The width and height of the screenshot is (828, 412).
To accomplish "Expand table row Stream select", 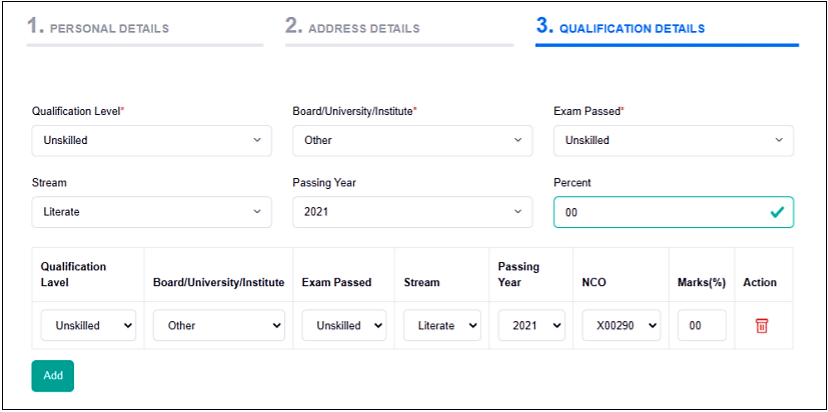I will pyautogui.click(x=442, y=326).
